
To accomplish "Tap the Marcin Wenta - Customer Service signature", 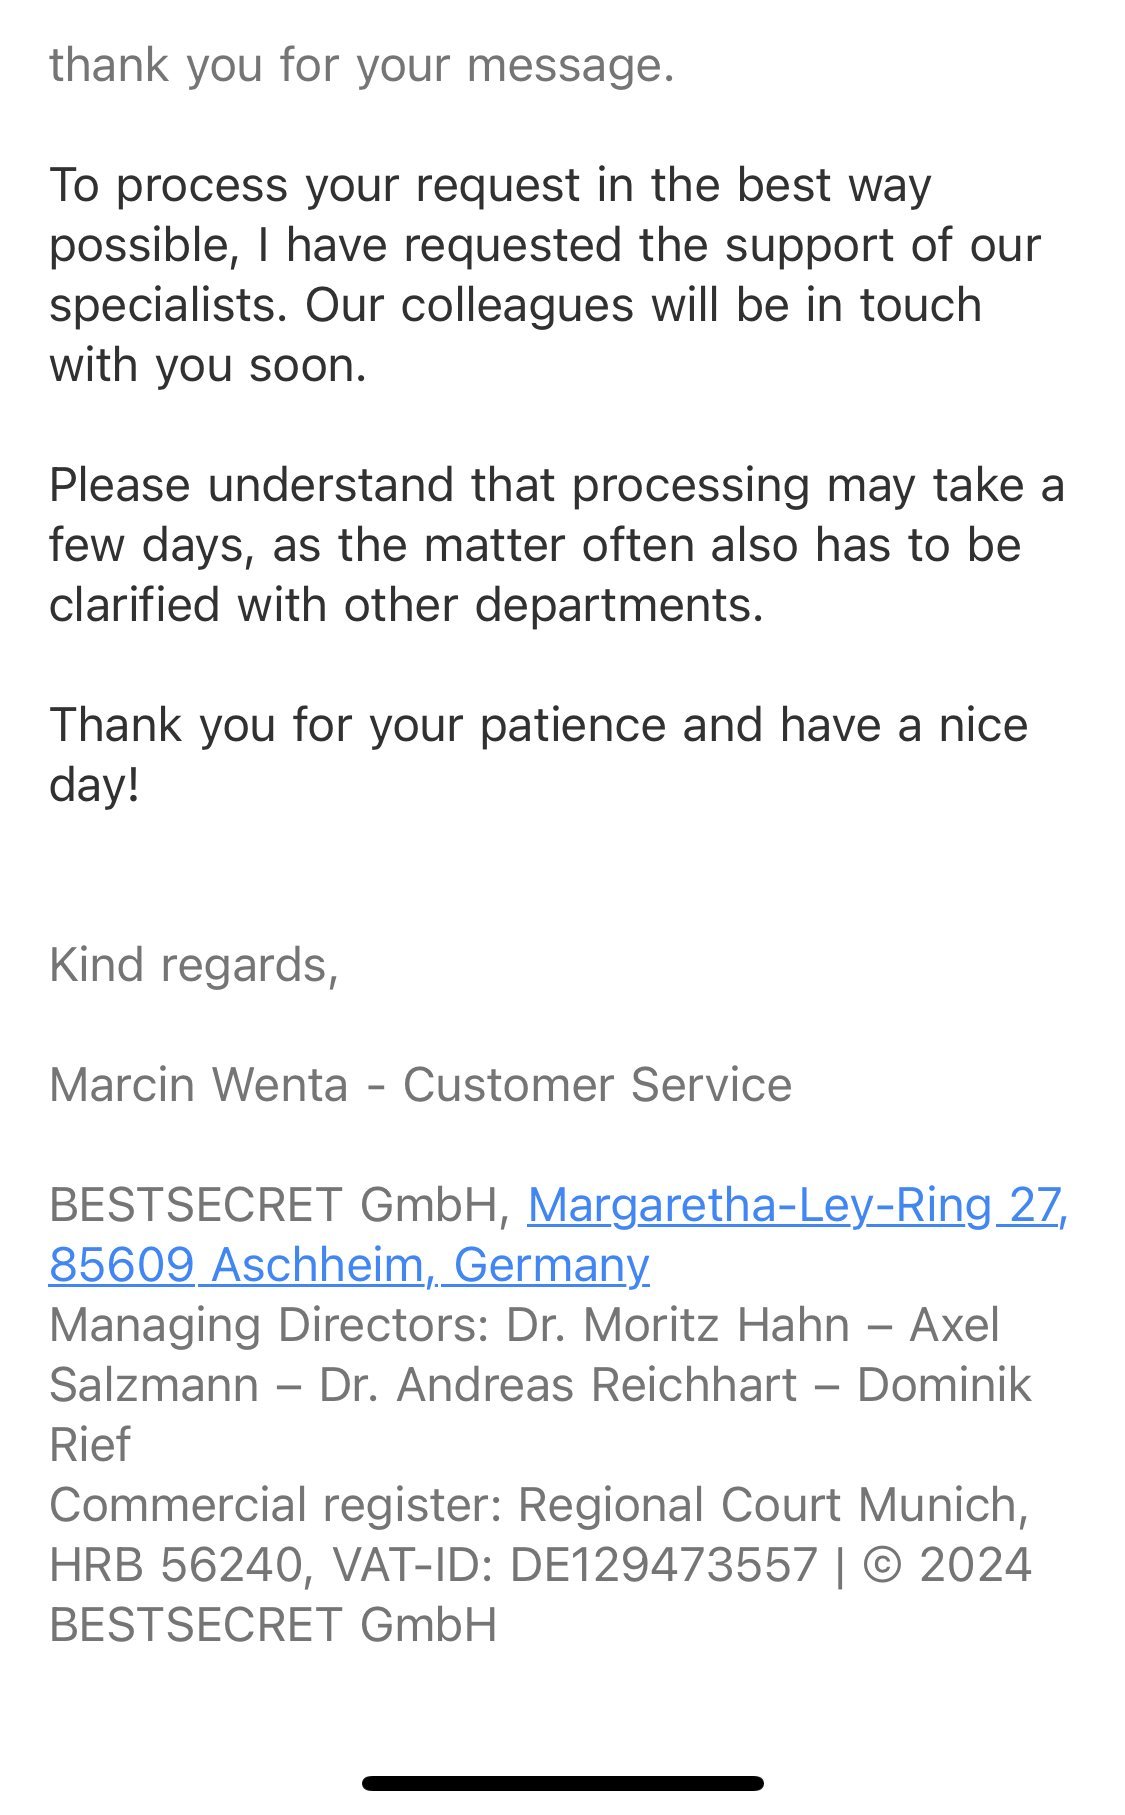I will click(x=420, y=1085).
